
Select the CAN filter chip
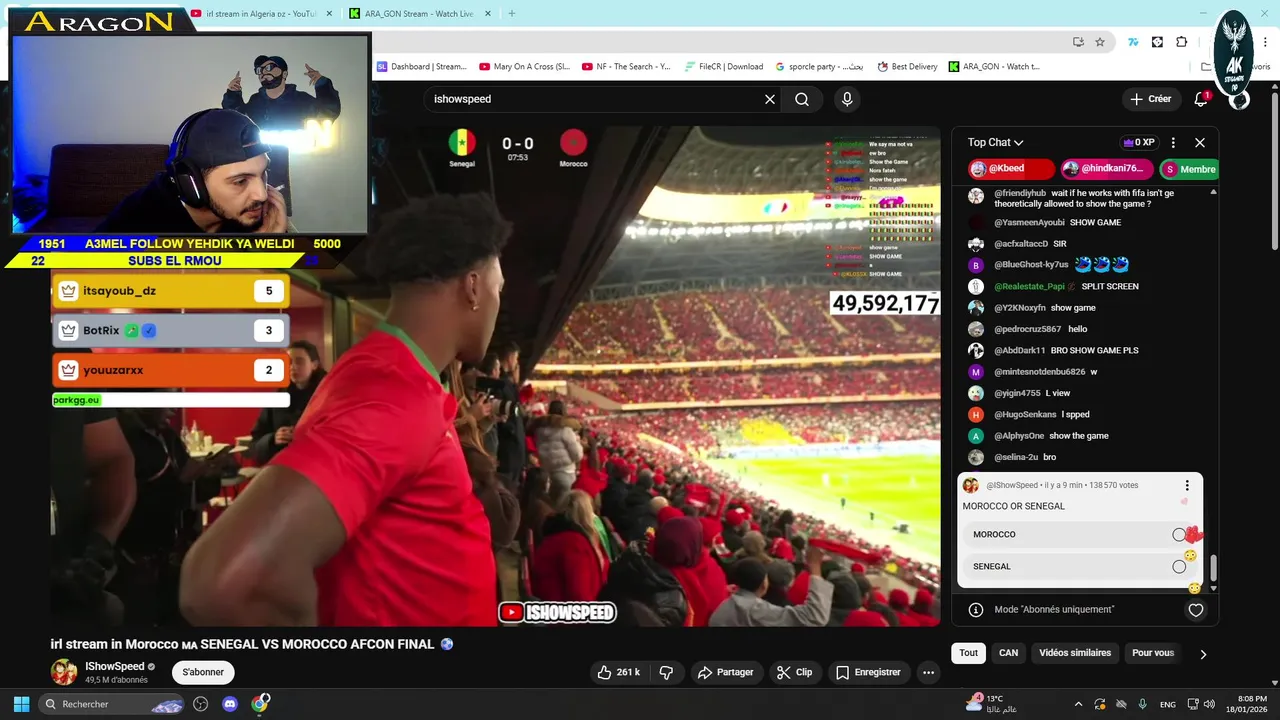1008,653
